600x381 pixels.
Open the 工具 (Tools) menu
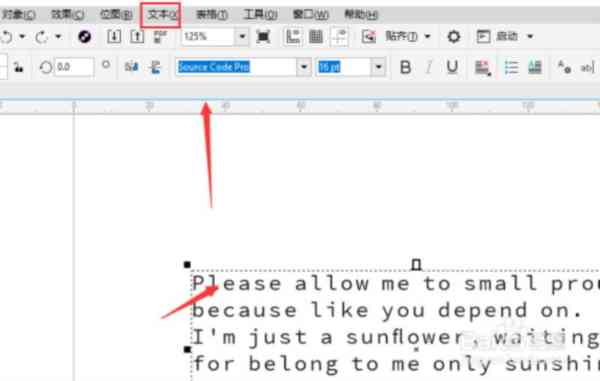click(x=260, y=15)
